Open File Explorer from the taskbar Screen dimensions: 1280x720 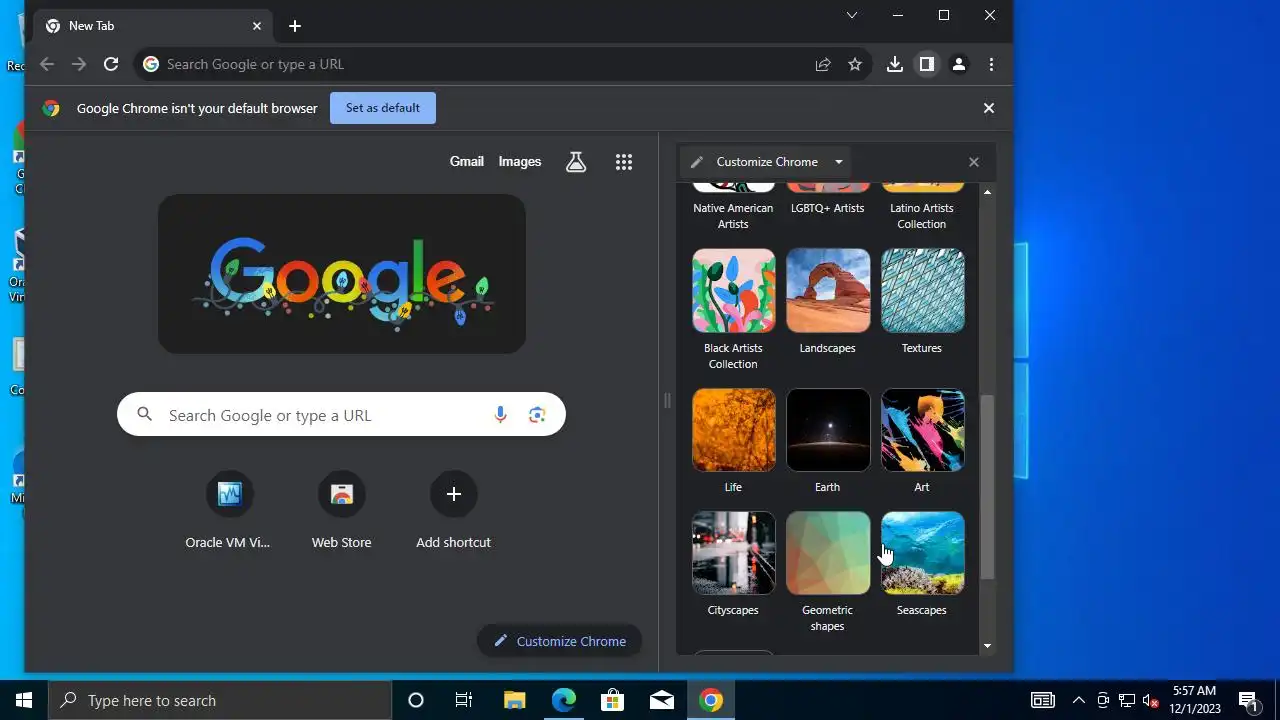pyautogui.click(x=514, y=700)
